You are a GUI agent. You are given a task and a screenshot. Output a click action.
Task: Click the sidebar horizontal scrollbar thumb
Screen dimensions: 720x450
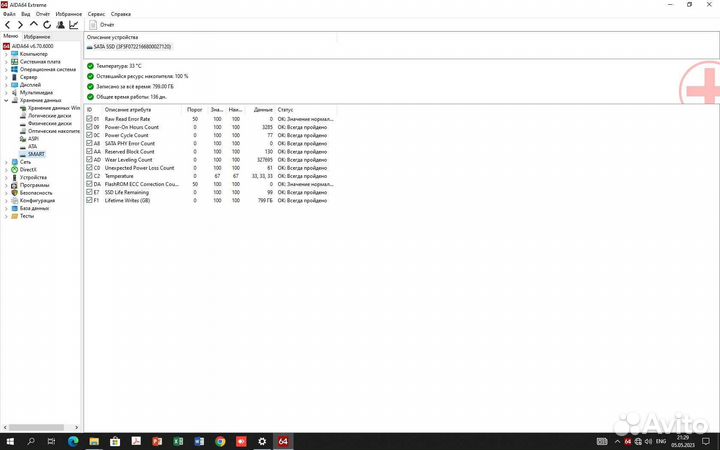(36, 428)
